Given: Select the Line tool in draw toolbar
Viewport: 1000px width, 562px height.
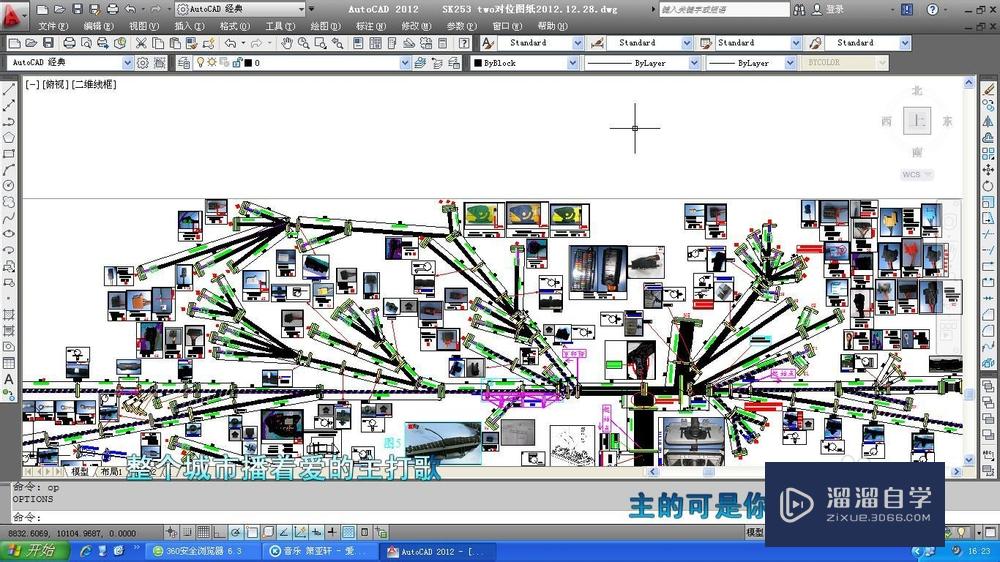Looking at the screenshot, I should click(x=9, y=90).
